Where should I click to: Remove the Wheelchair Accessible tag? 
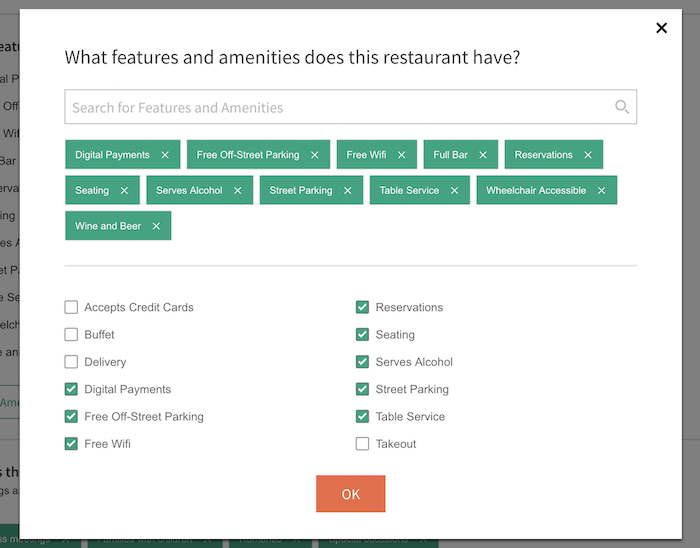coord(601,191)
